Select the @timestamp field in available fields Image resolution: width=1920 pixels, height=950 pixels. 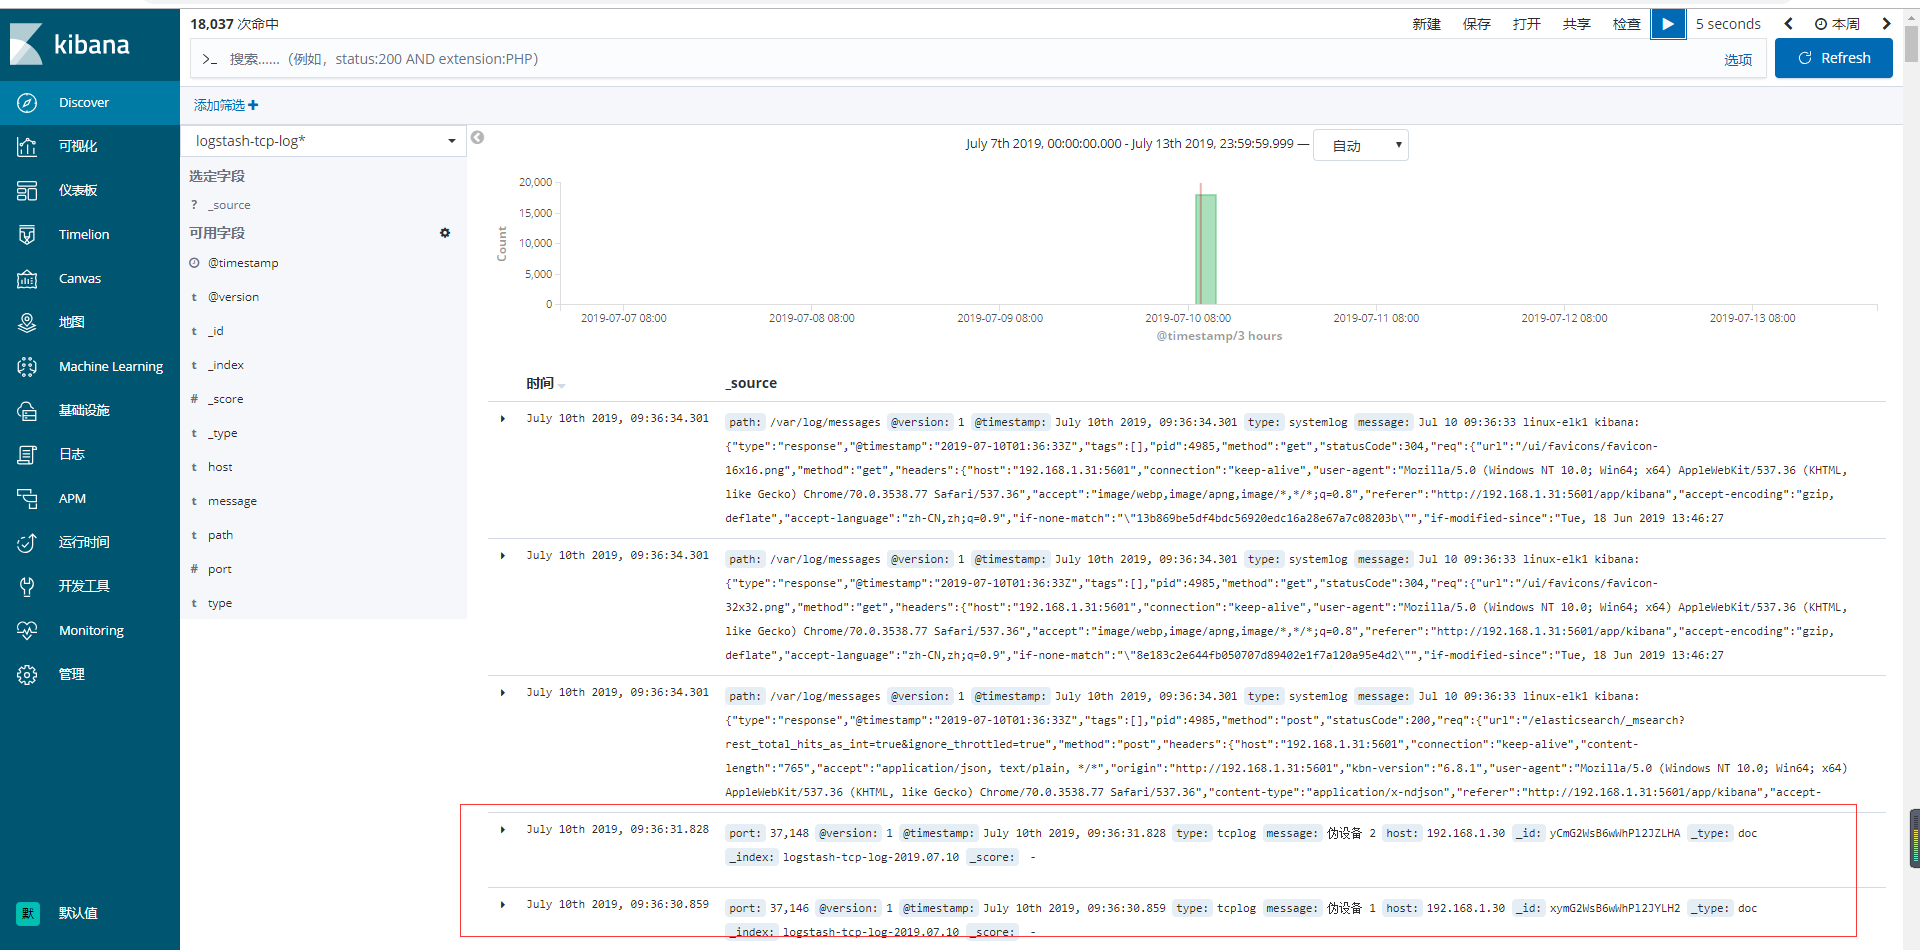pyautogui.click(x=243, y=263)
